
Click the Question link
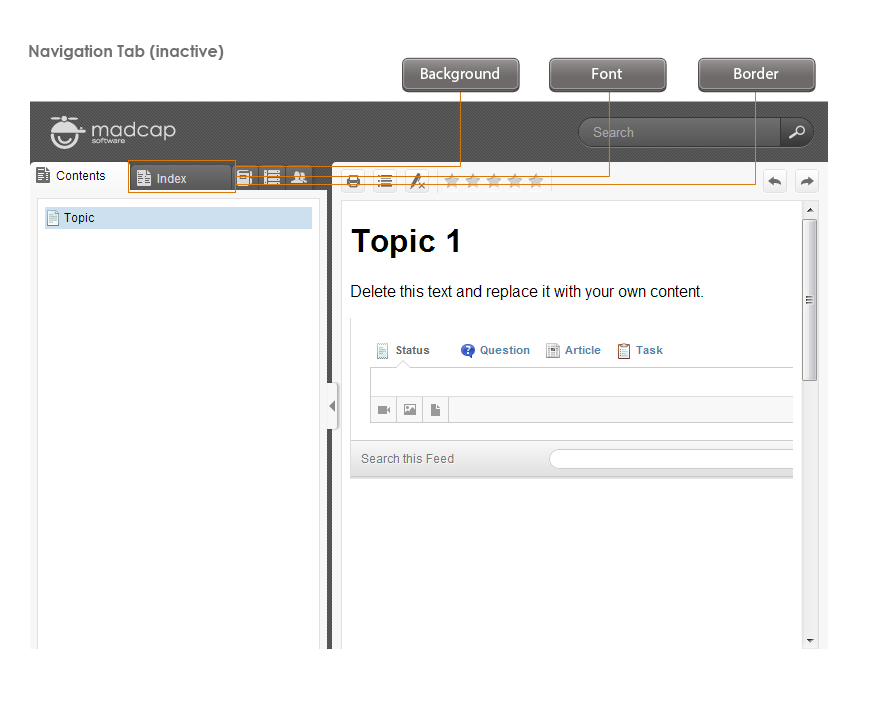(505, 350)
